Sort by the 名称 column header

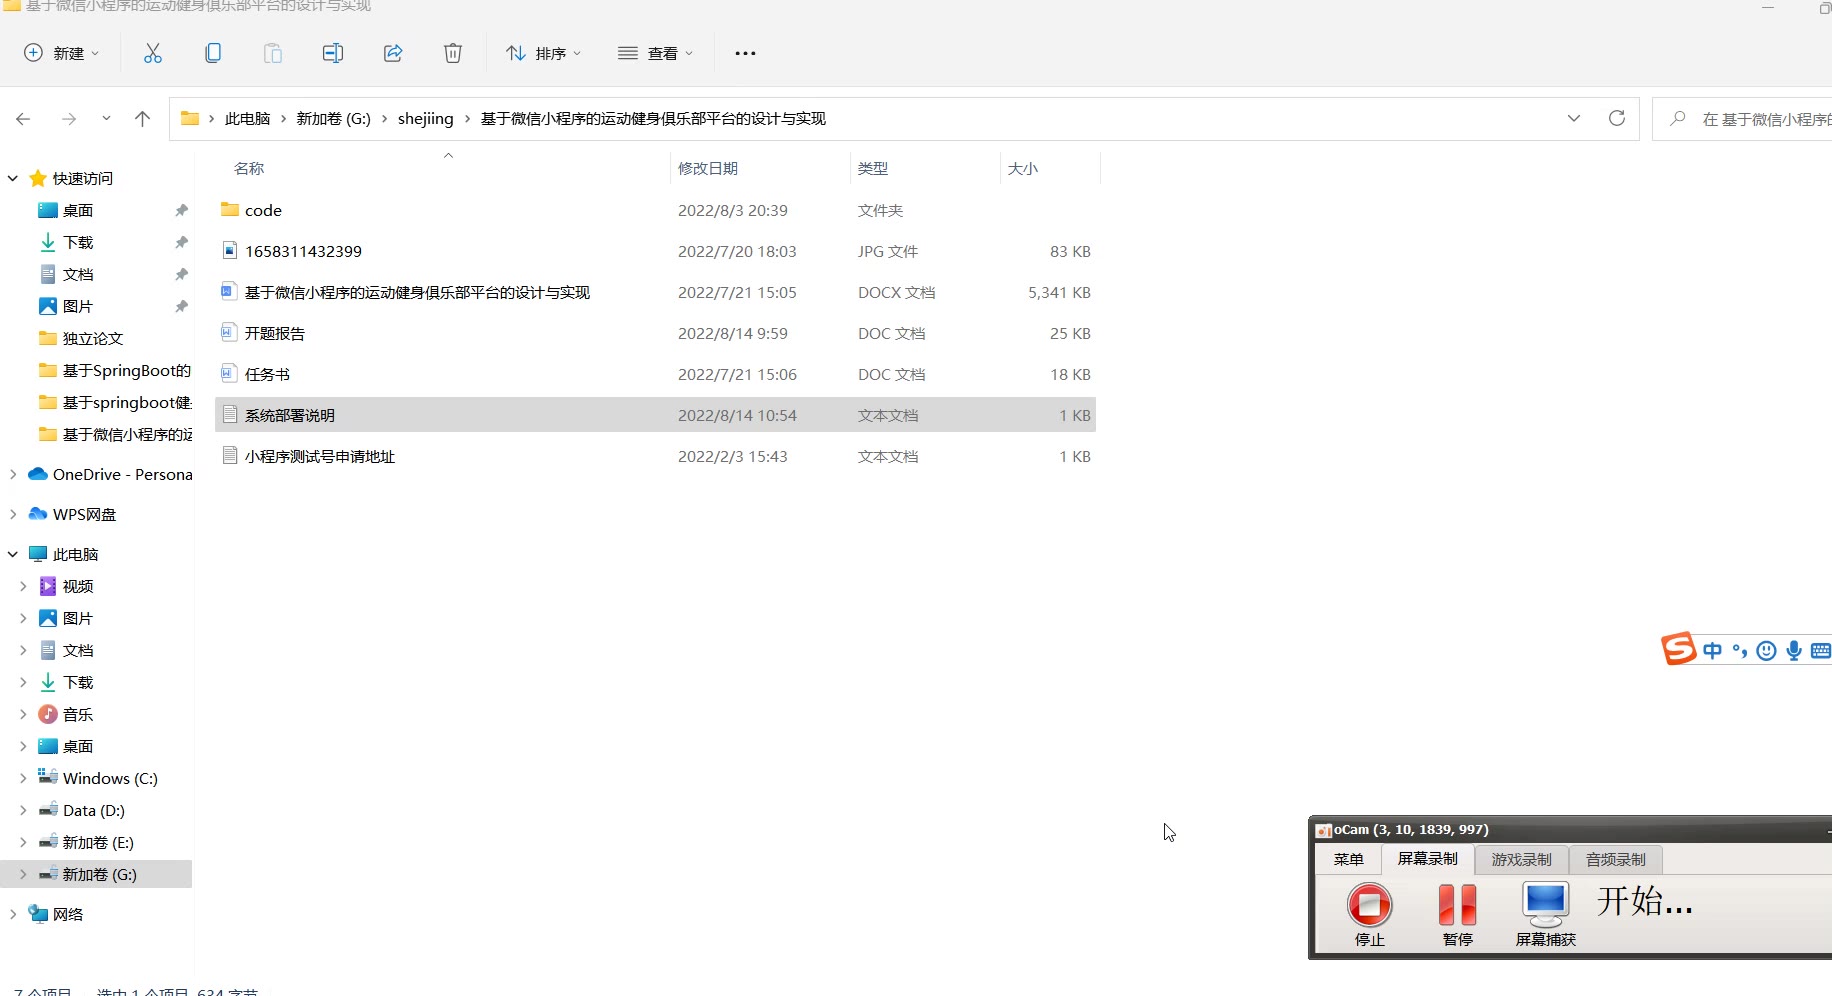[249, 168]
